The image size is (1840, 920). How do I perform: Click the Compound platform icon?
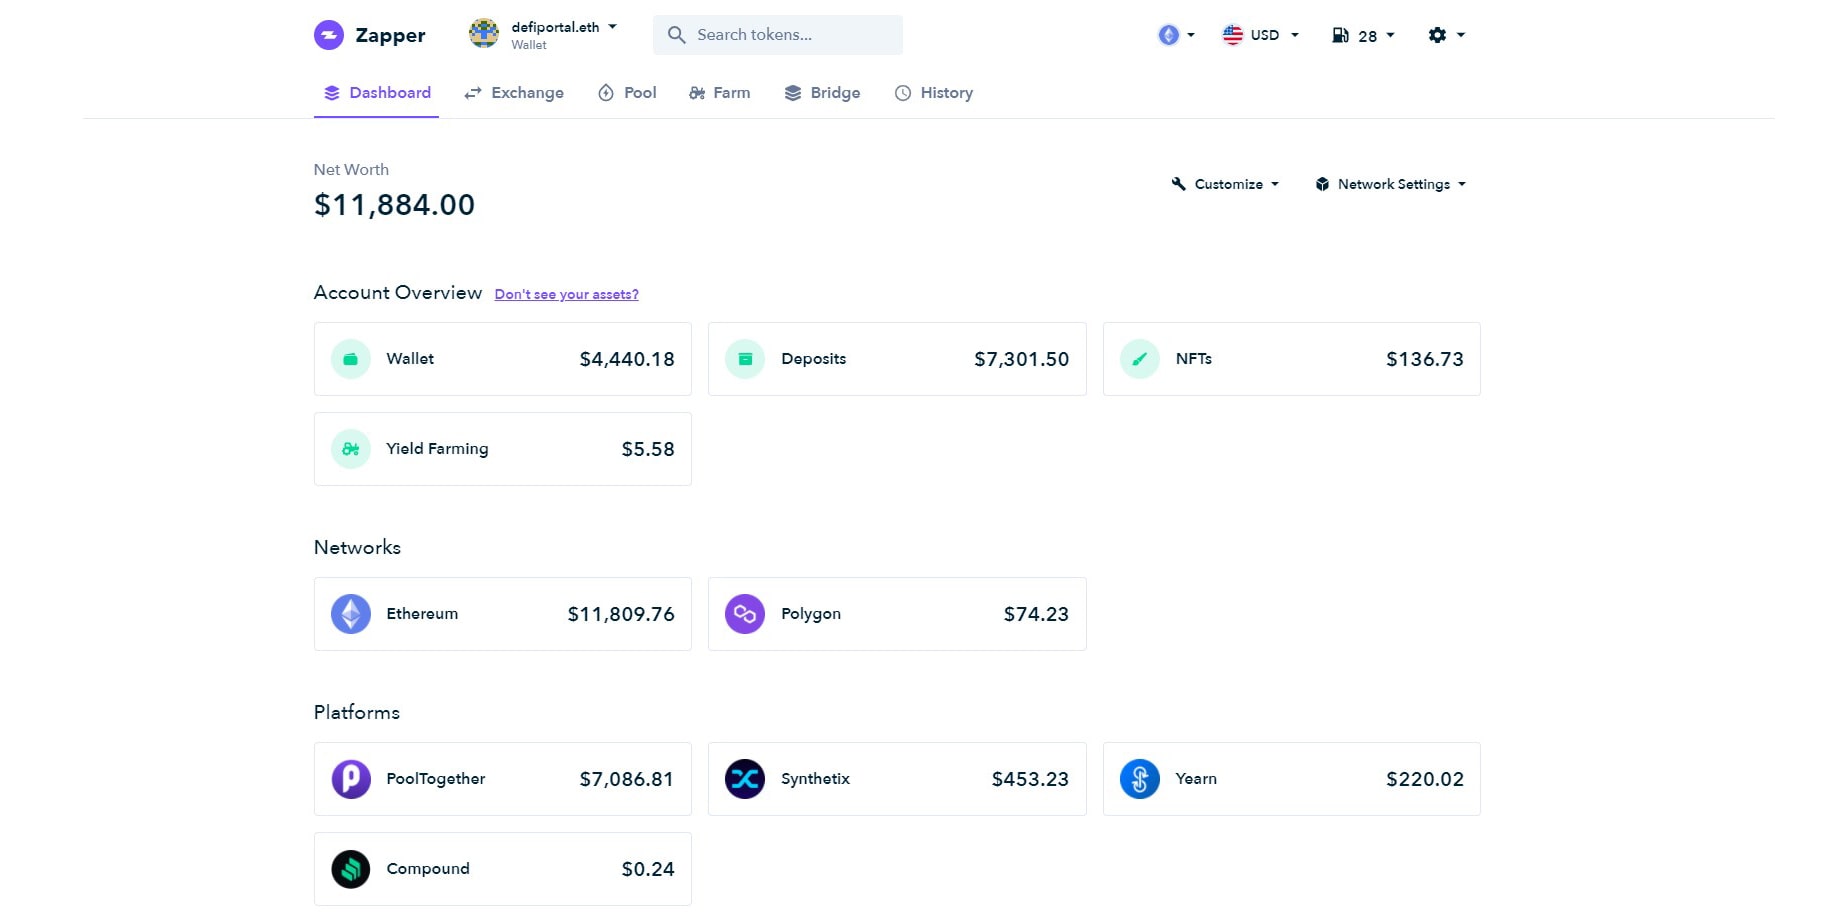350,868
